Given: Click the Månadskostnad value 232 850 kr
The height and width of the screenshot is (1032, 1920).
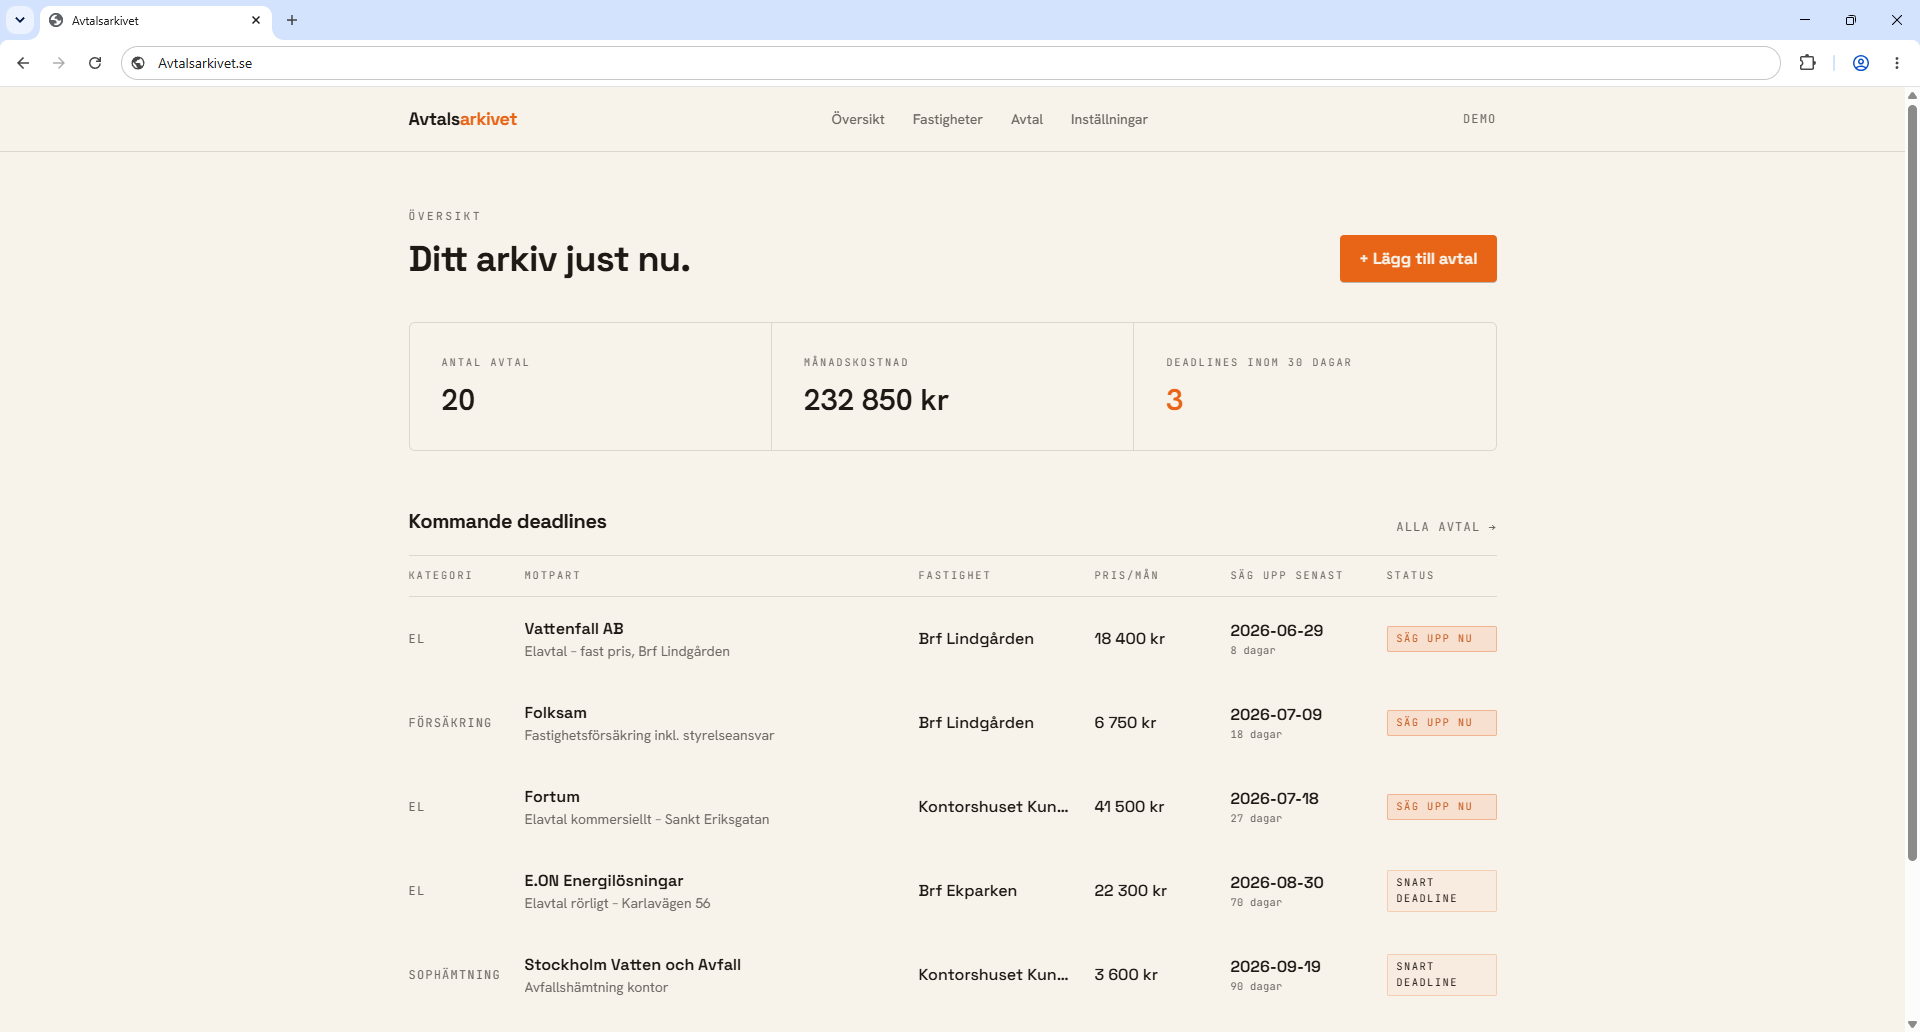Looking at the screenshot, I should click(876, 400).
